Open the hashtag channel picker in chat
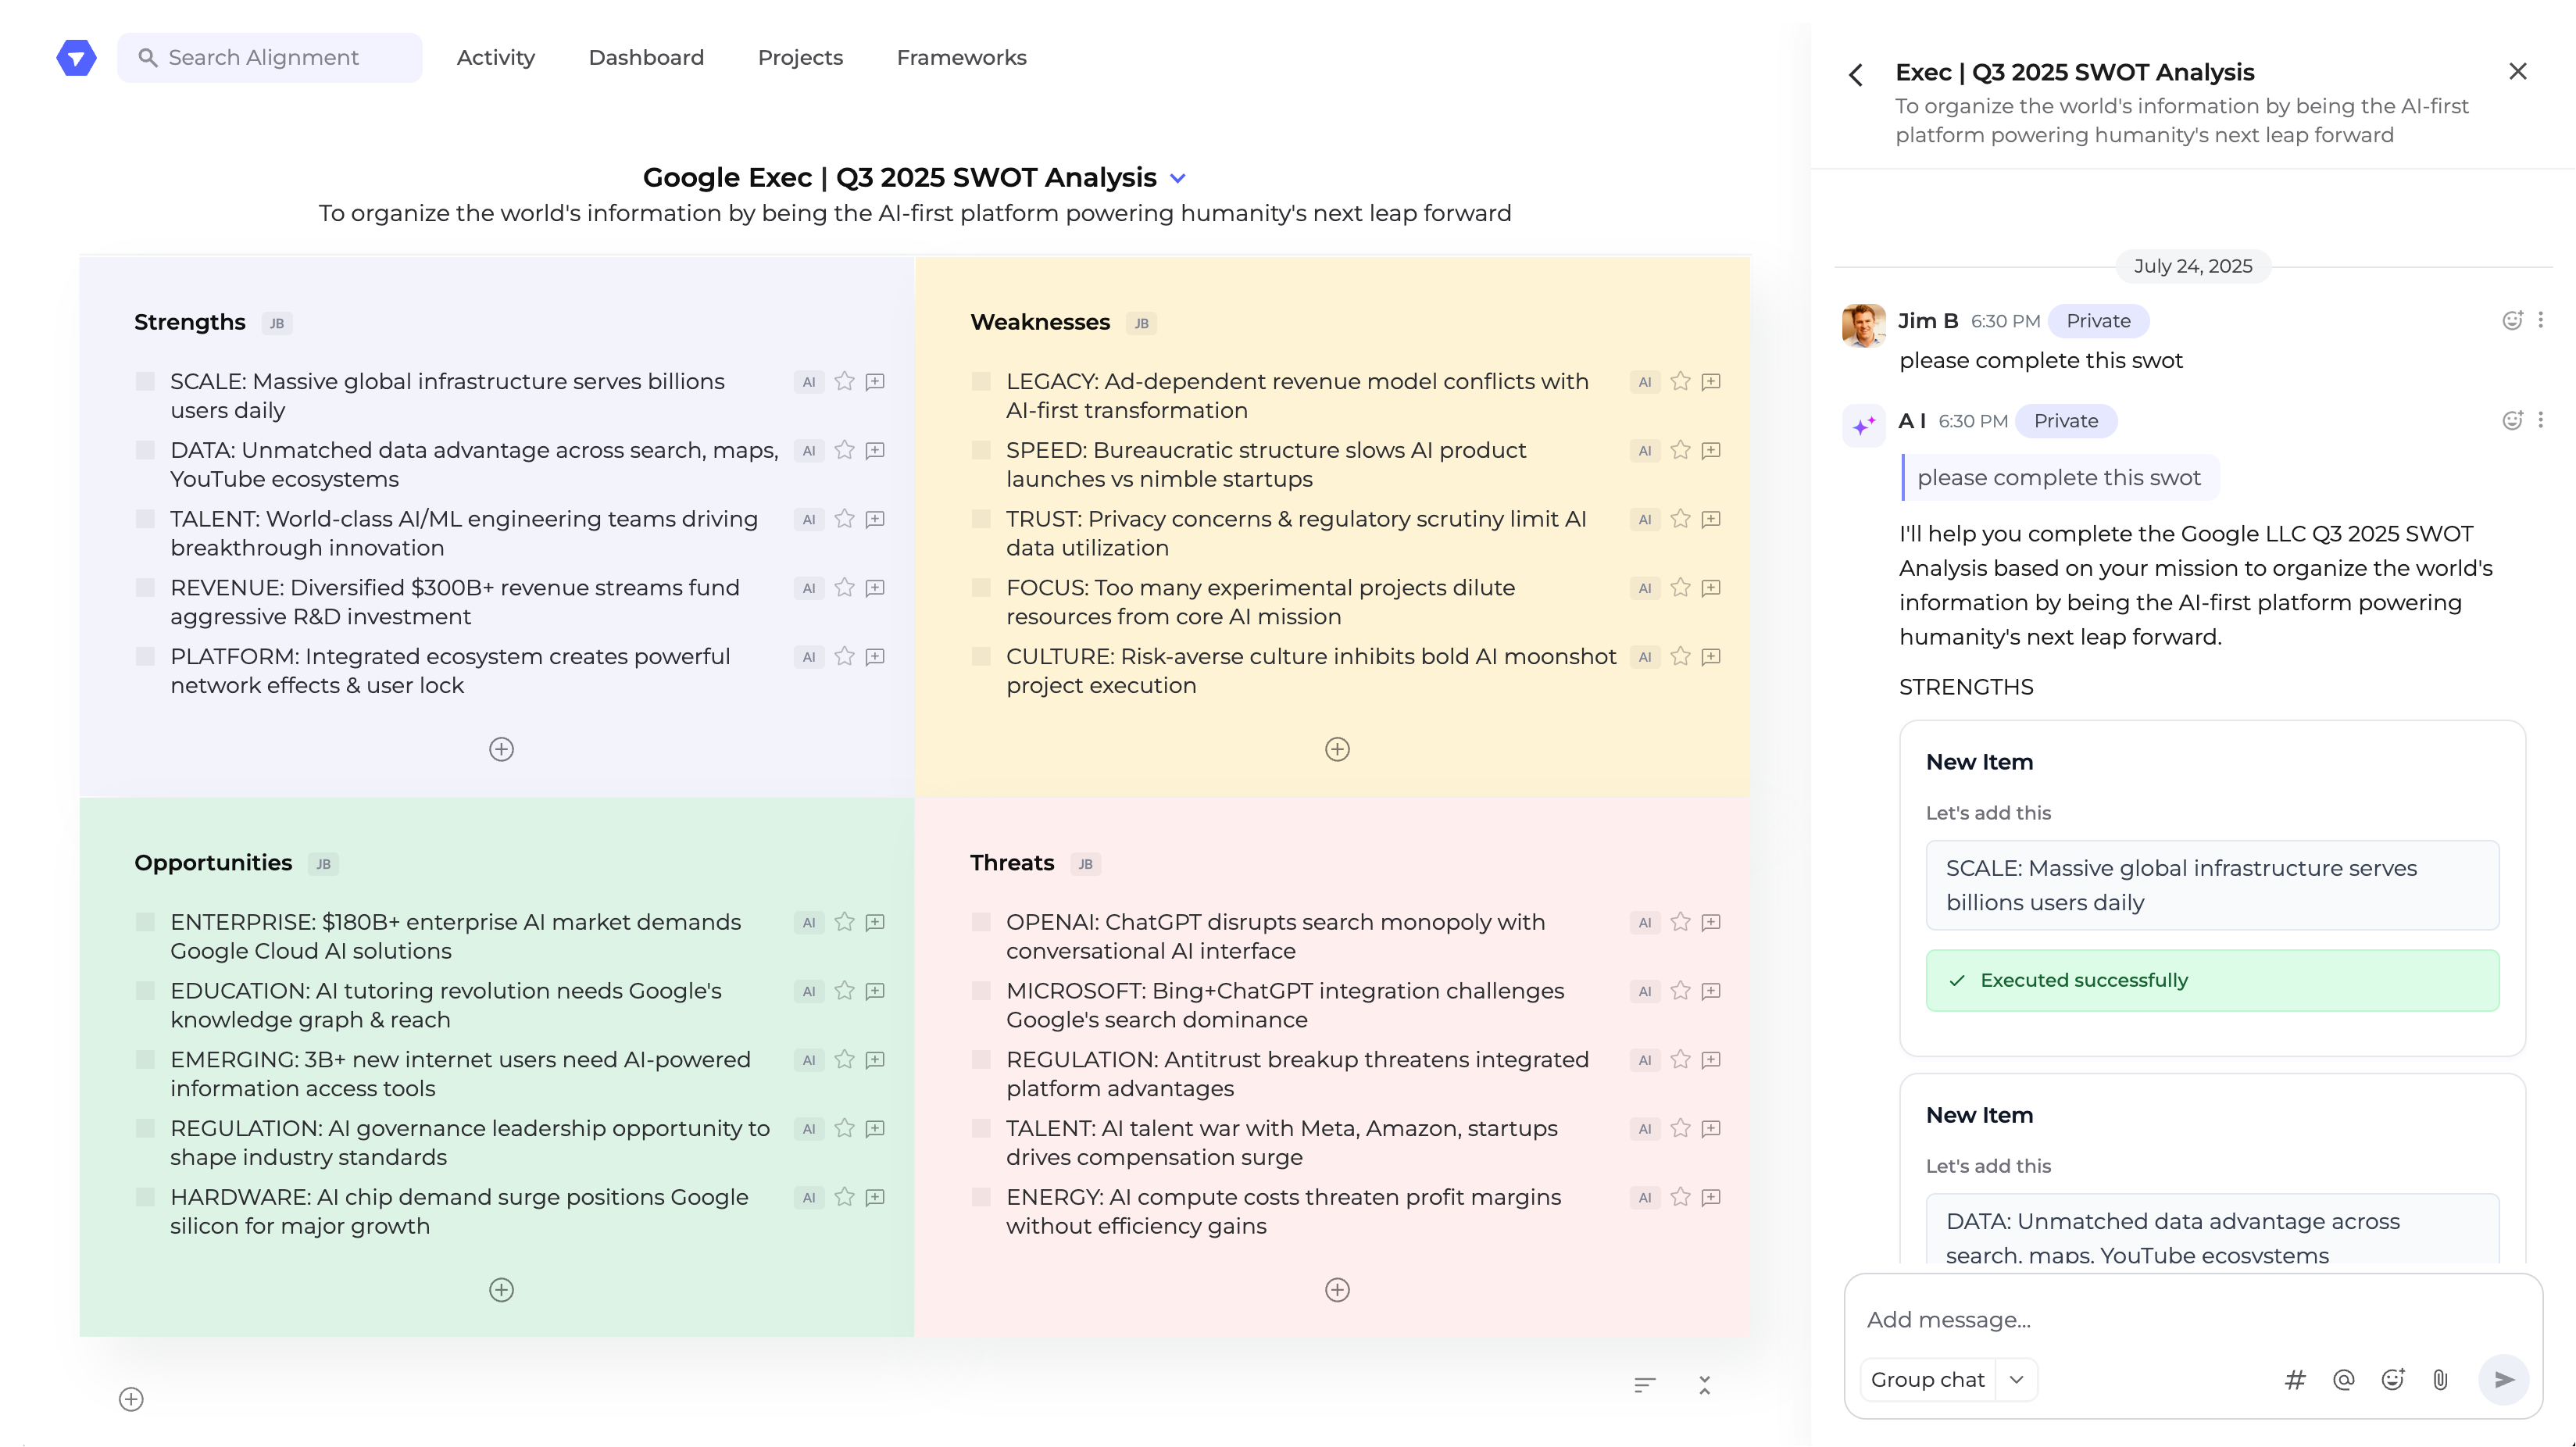Image resolution: width=2576 pixels, height=1447 pixels. (x=2295, y=1379)
